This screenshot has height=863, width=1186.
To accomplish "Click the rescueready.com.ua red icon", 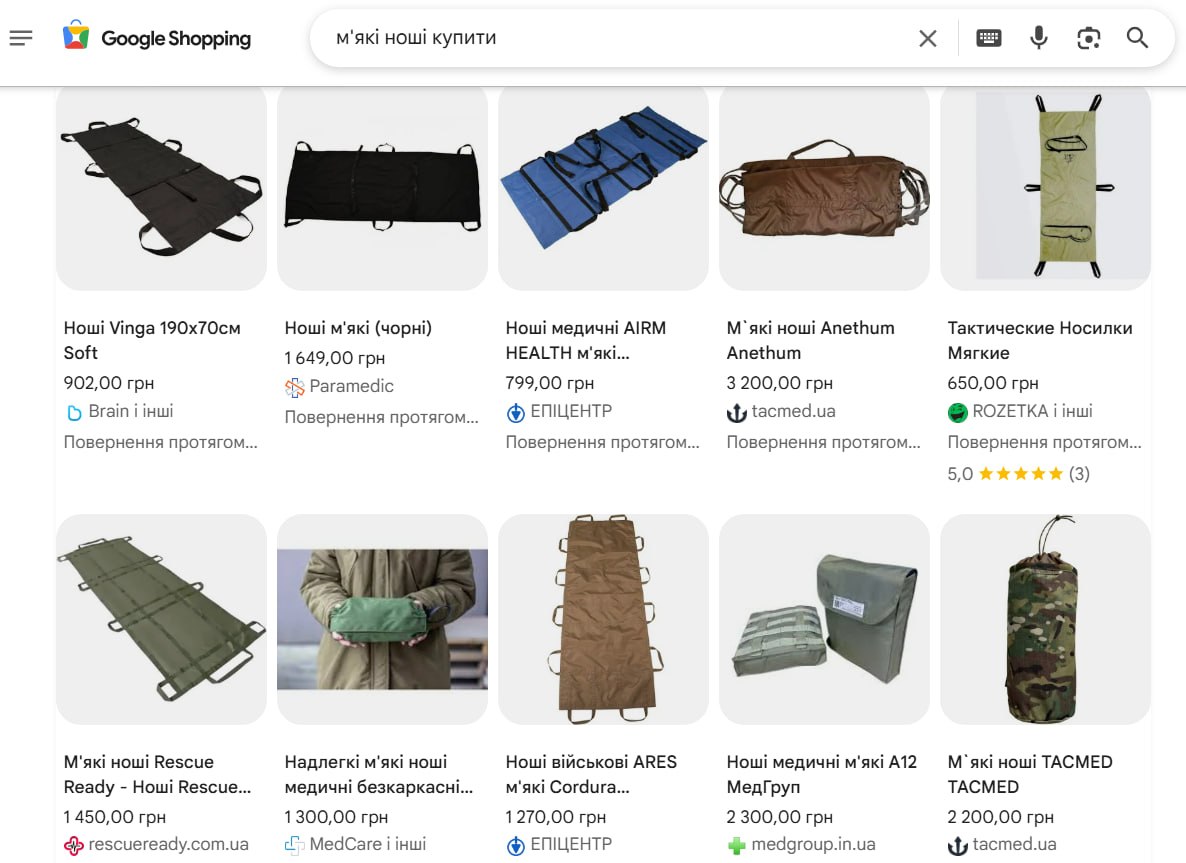I will pos(73,846).
